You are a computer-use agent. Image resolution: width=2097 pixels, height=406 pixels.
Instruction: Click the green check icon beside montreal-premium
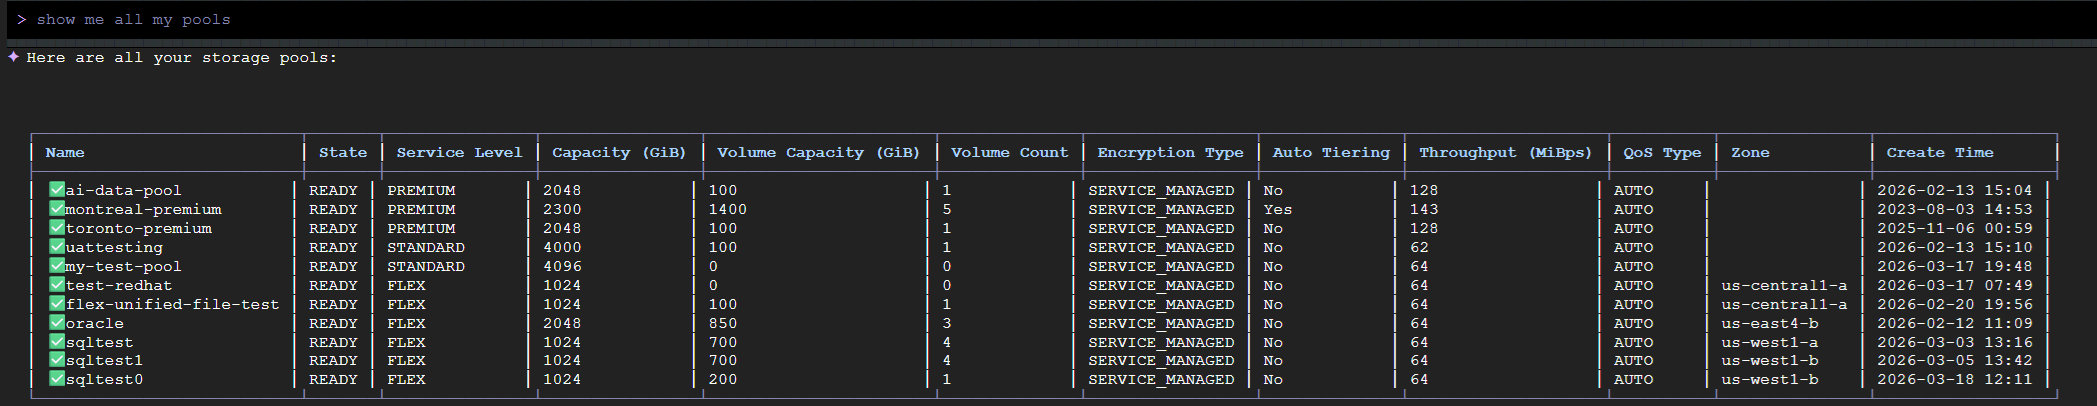coord(57,208)
